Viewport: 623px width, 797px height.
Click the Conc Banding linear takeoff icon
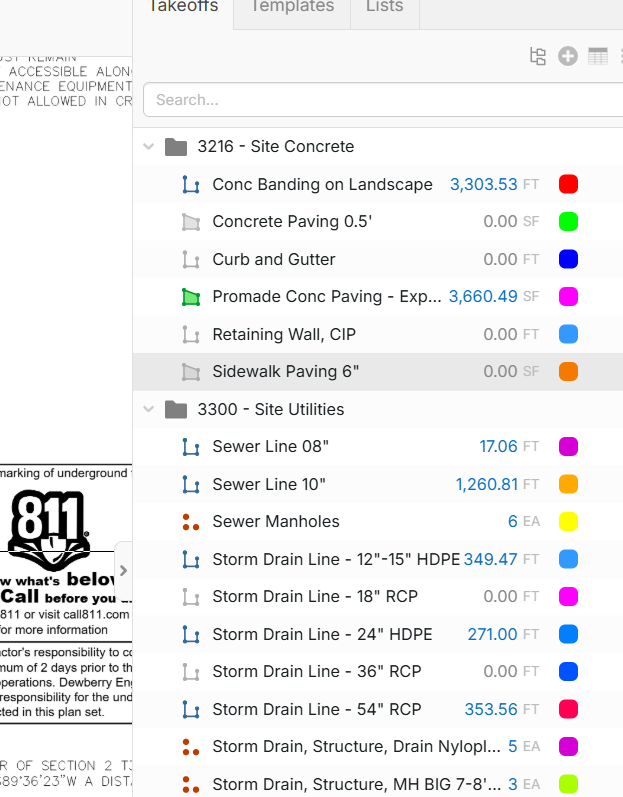[190, 185]
